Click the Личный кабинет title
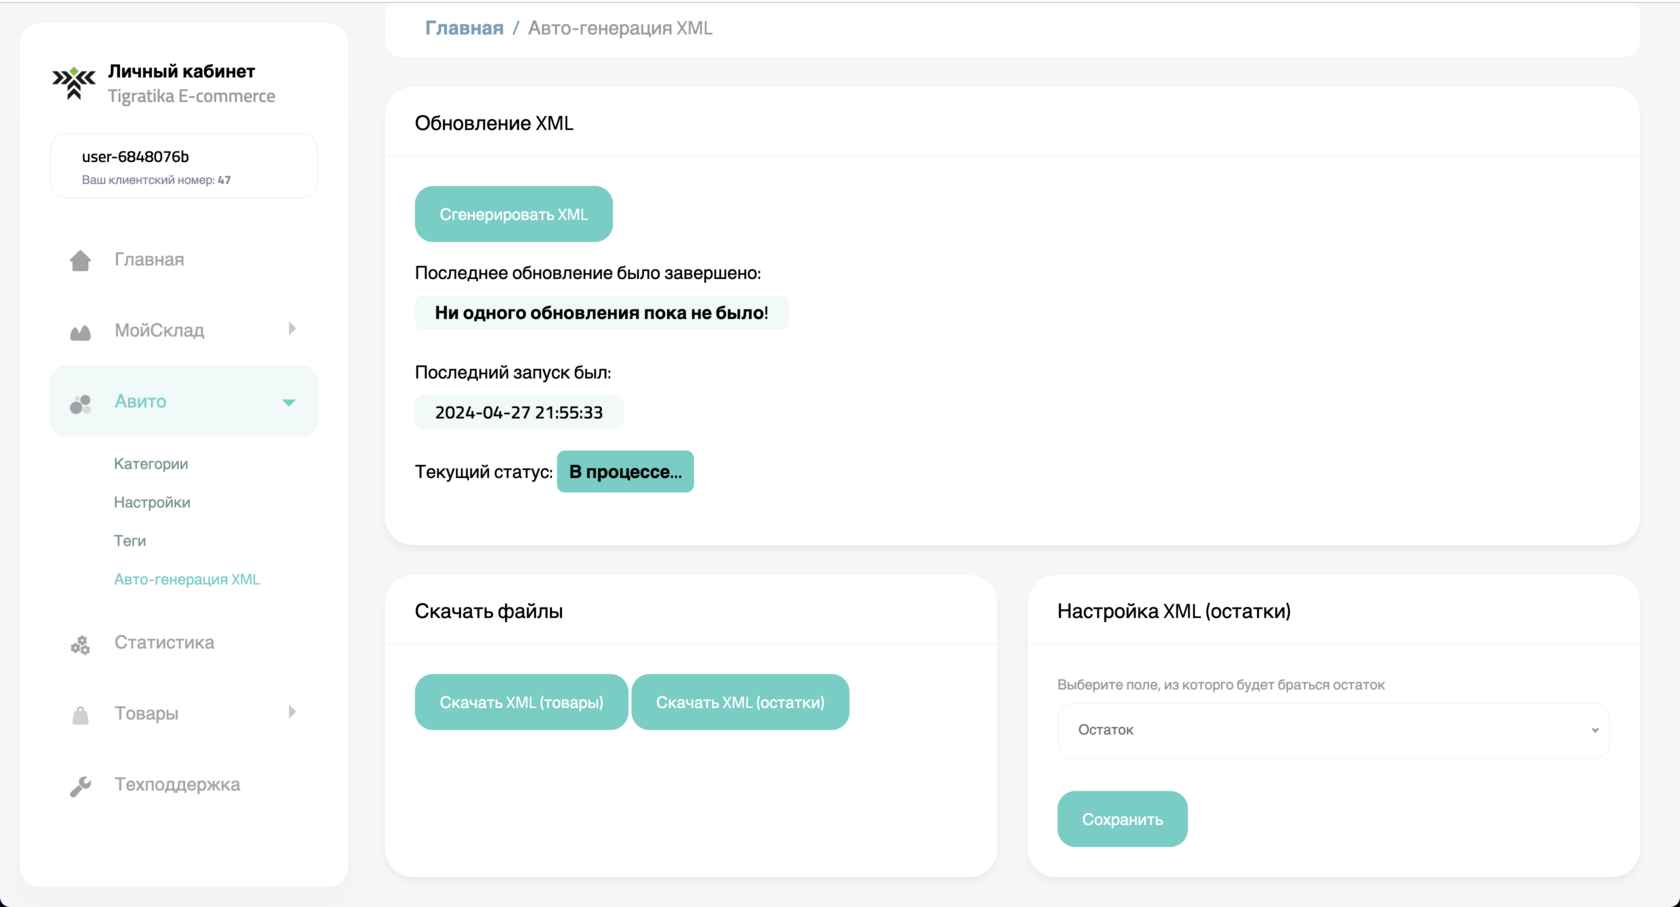 [x=181, y=71]
